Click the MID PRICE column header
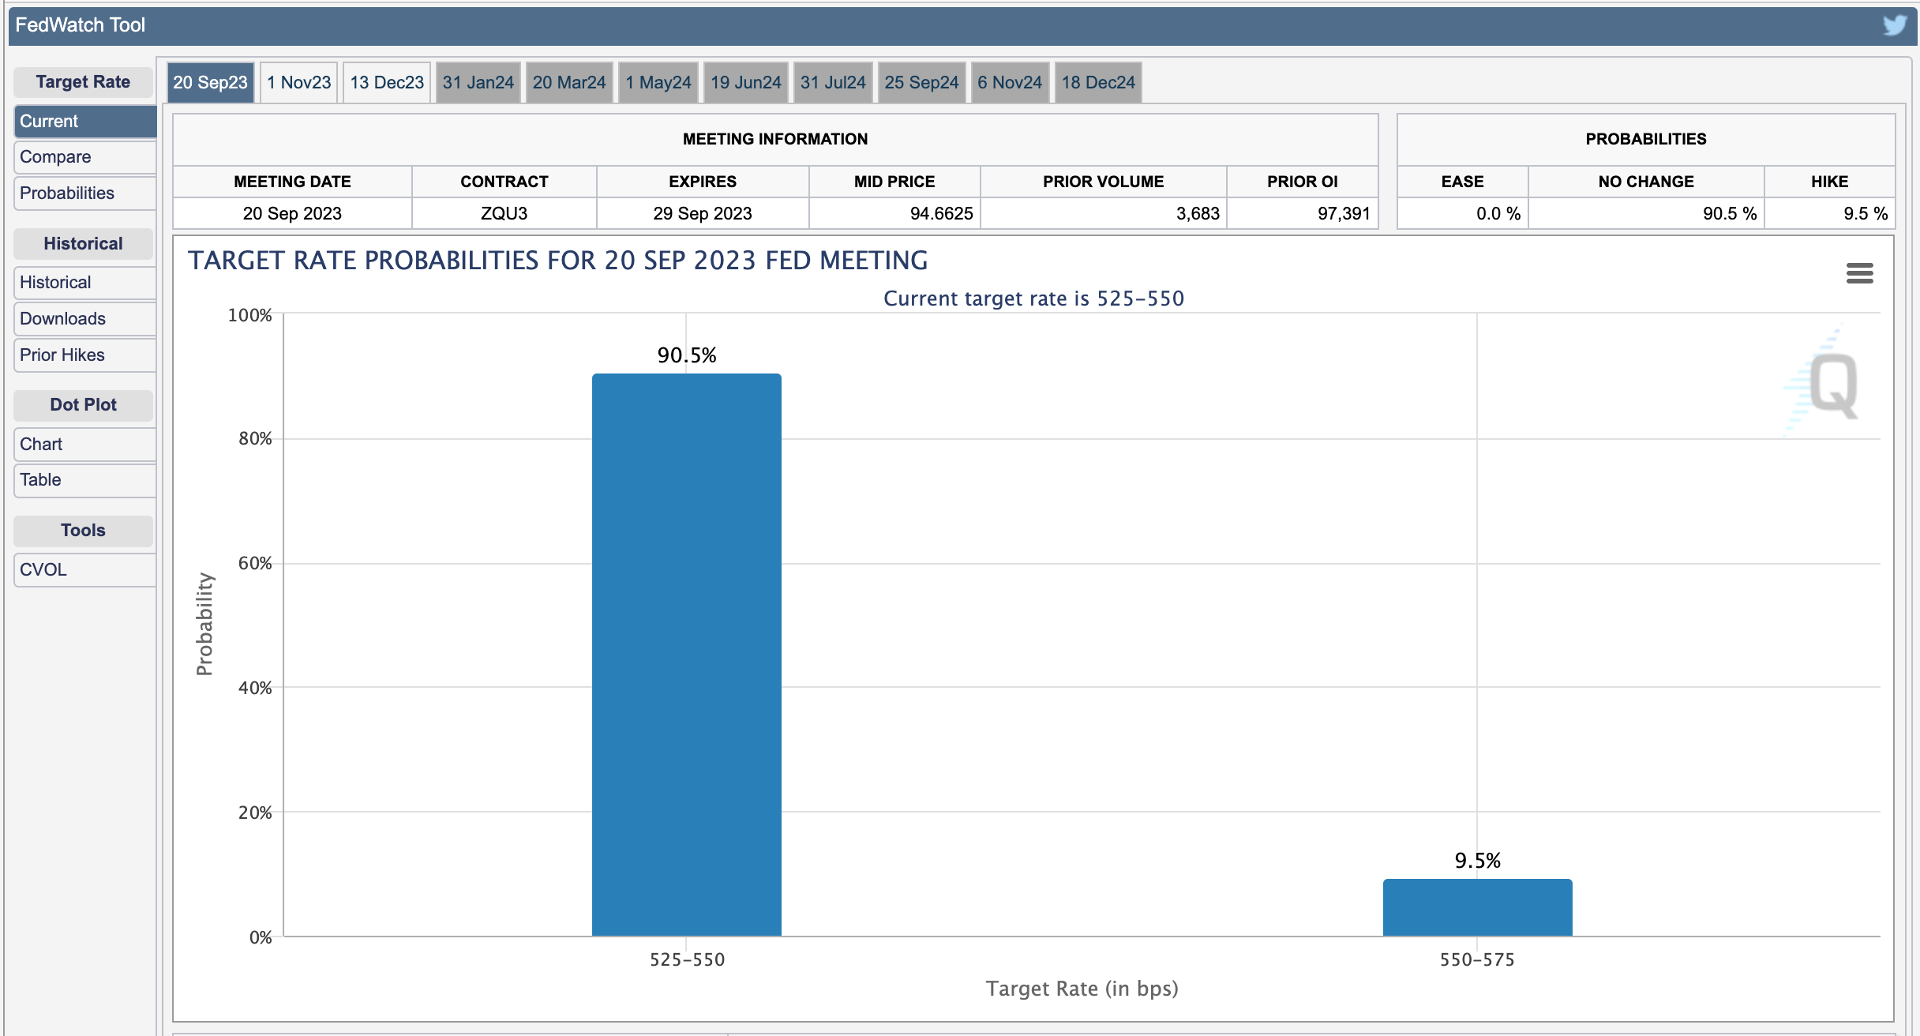Image resolution: width=1920 pixels, height=1036 pixels. [894, 181]
